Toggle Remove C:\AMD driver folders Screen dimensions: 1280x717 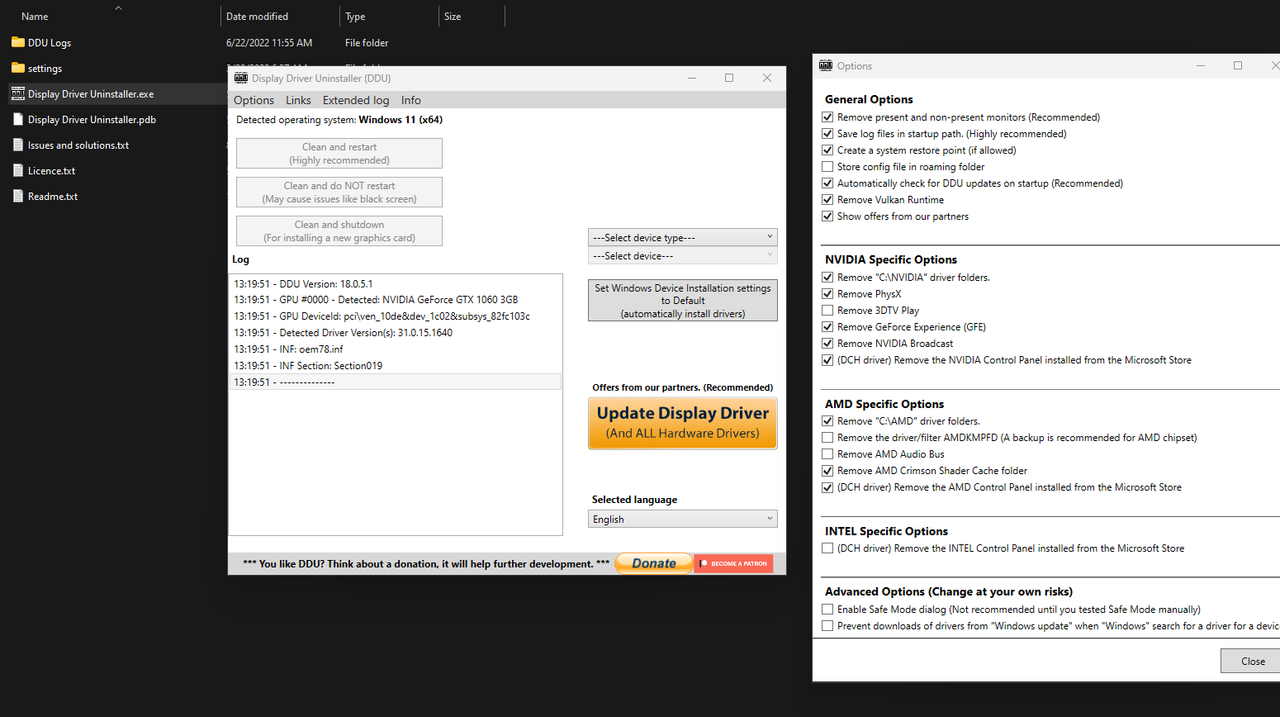pyautogui.click(x=827, y=421)
